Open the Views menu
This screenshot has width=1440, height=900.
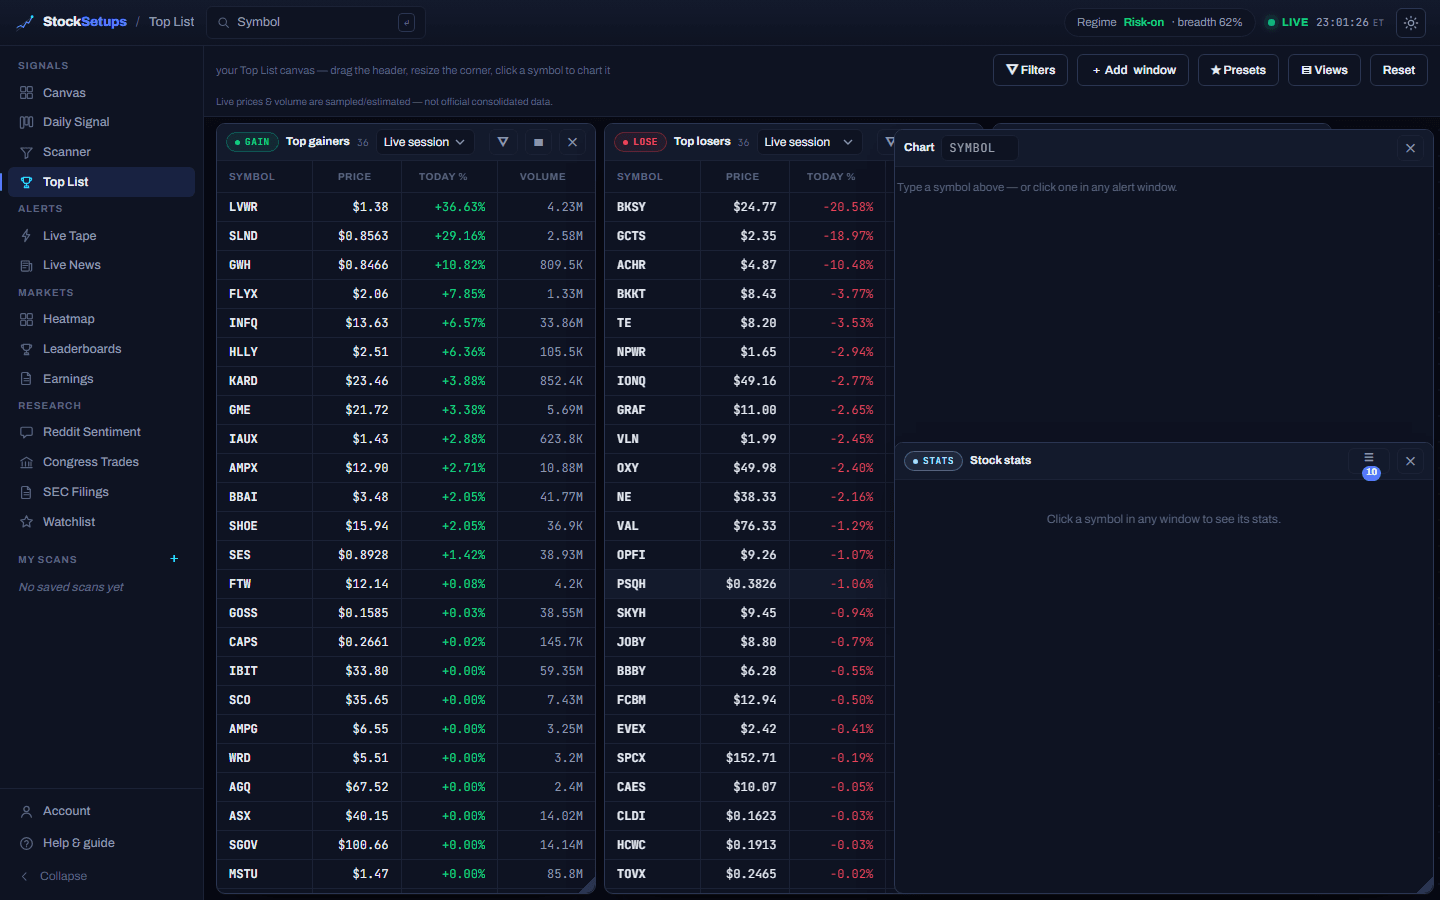(x=1324, y=70)
